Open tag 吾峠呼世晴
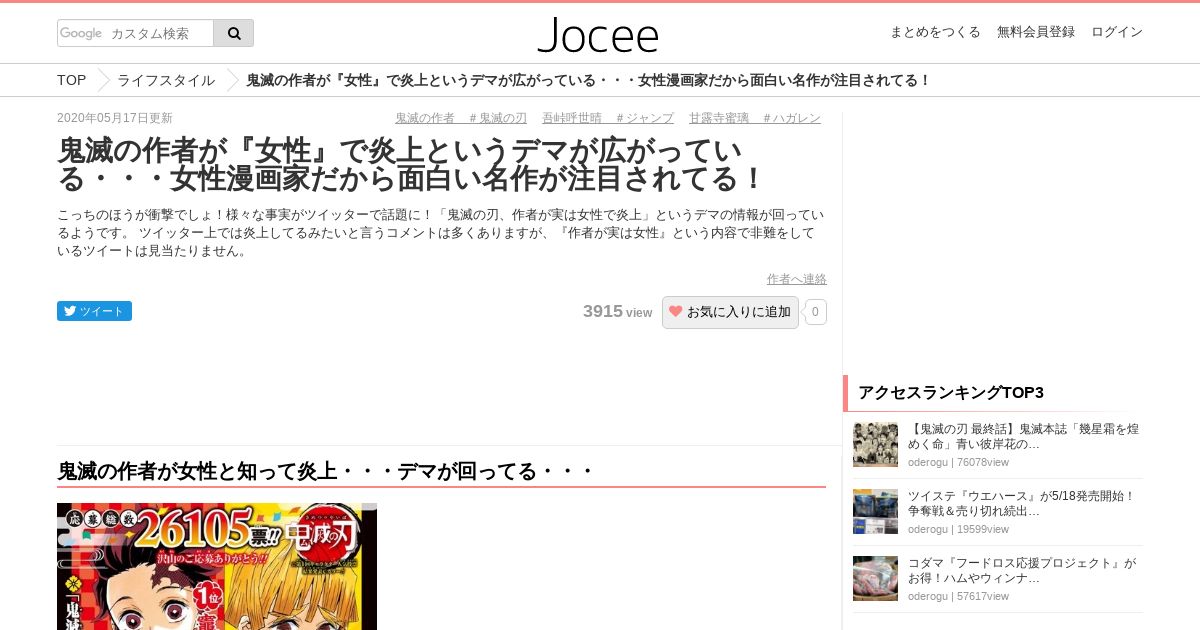The height and width of the screenshot is (630, 1200). click(x=572, y=118)
